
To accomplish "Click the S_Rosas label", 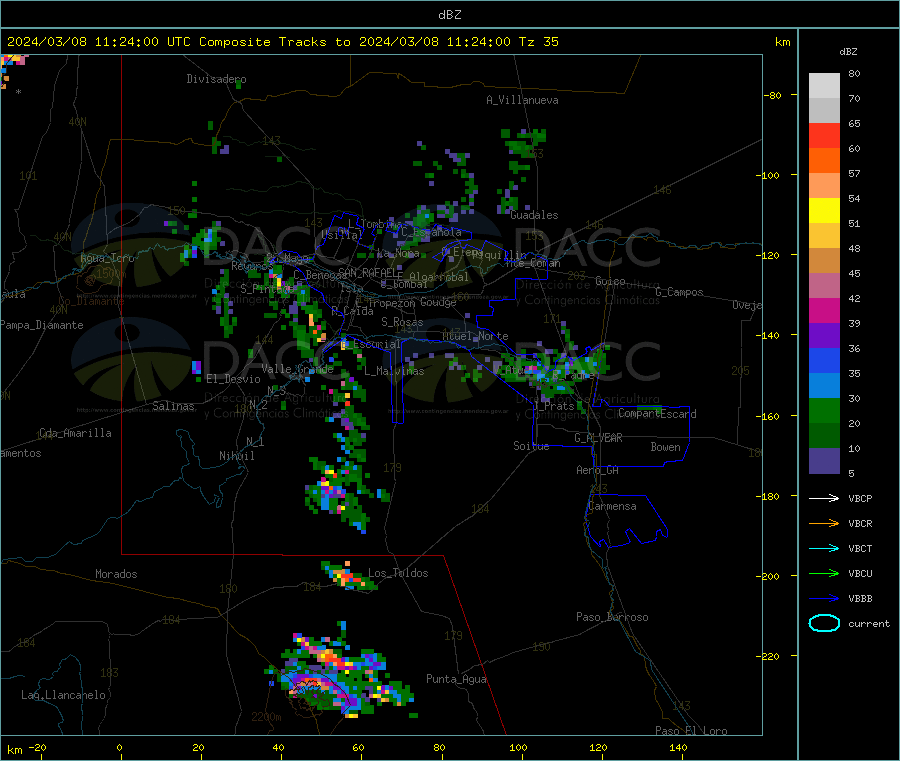I will pyautogui.click(x=402, y=322).
